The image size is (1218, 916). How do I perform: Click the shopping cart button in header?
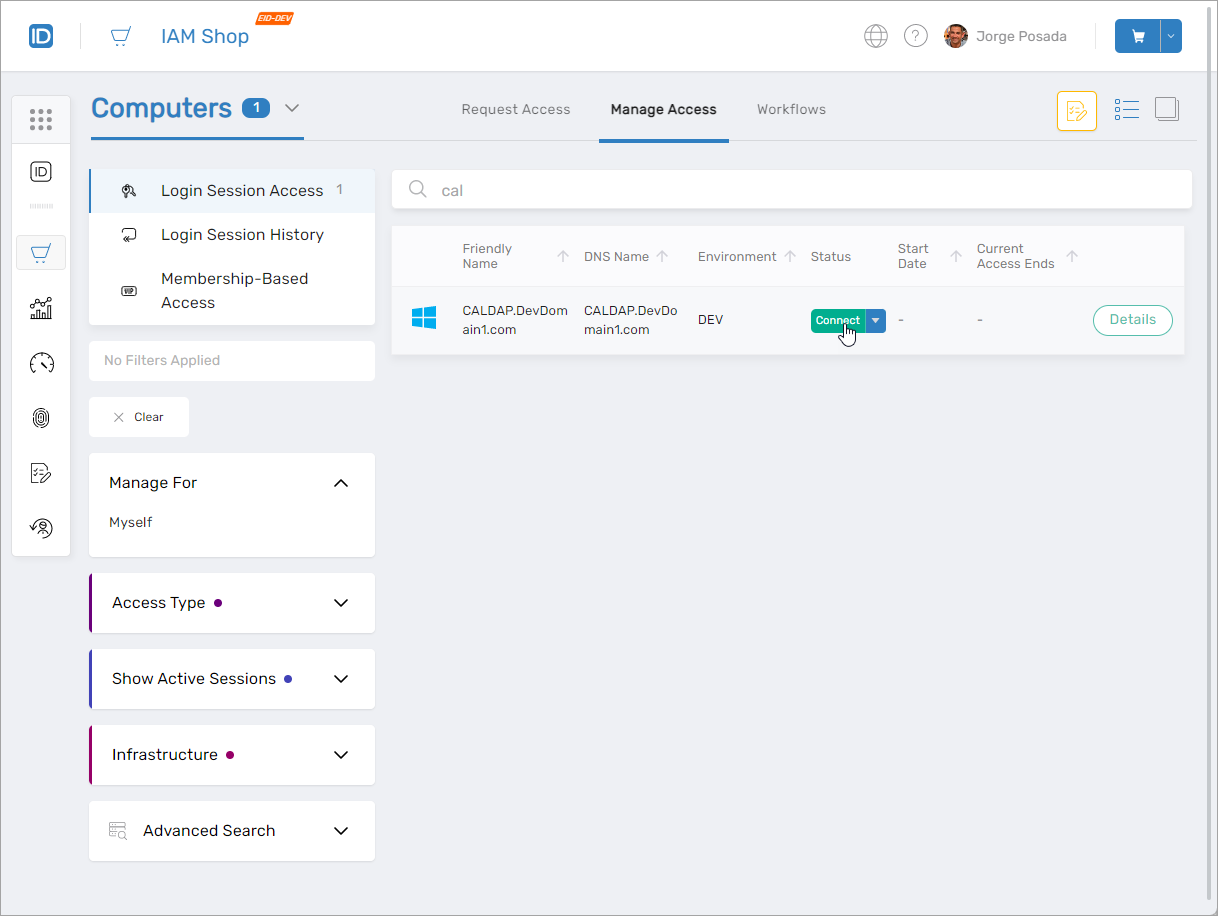1138,36
